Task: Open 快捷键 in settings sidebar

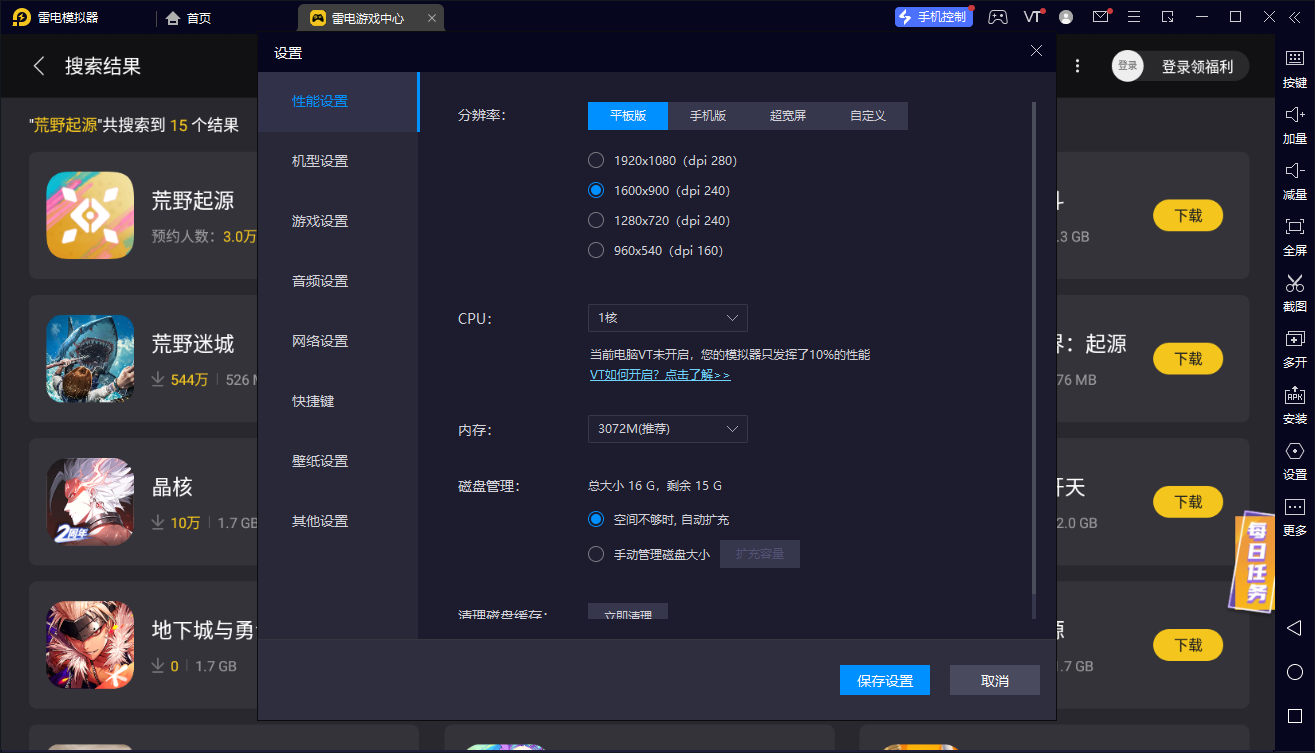Action: (338, 402)
